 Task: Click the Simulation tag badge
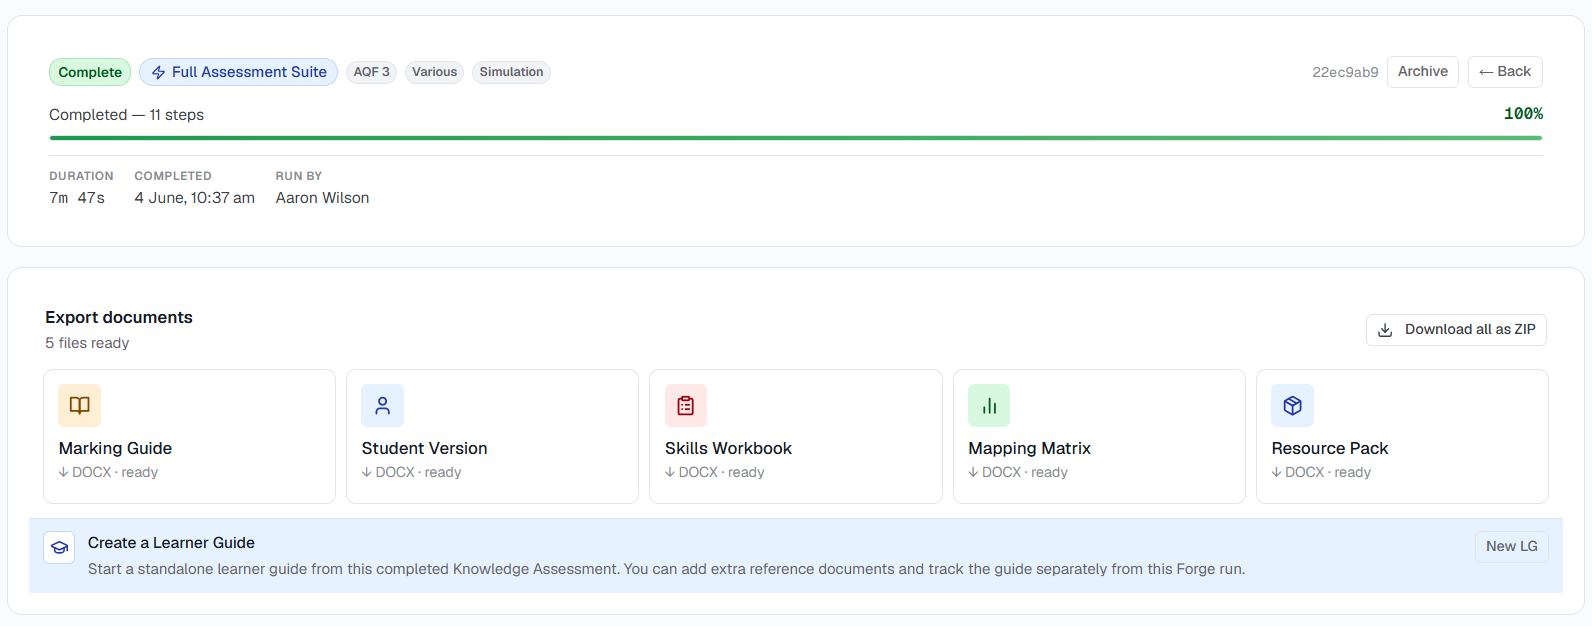tap(511, 72)
